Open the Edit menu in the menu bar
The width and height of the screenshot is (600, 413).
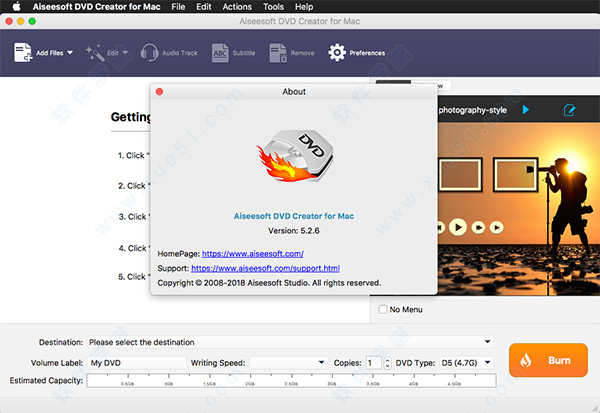(204, 7)
